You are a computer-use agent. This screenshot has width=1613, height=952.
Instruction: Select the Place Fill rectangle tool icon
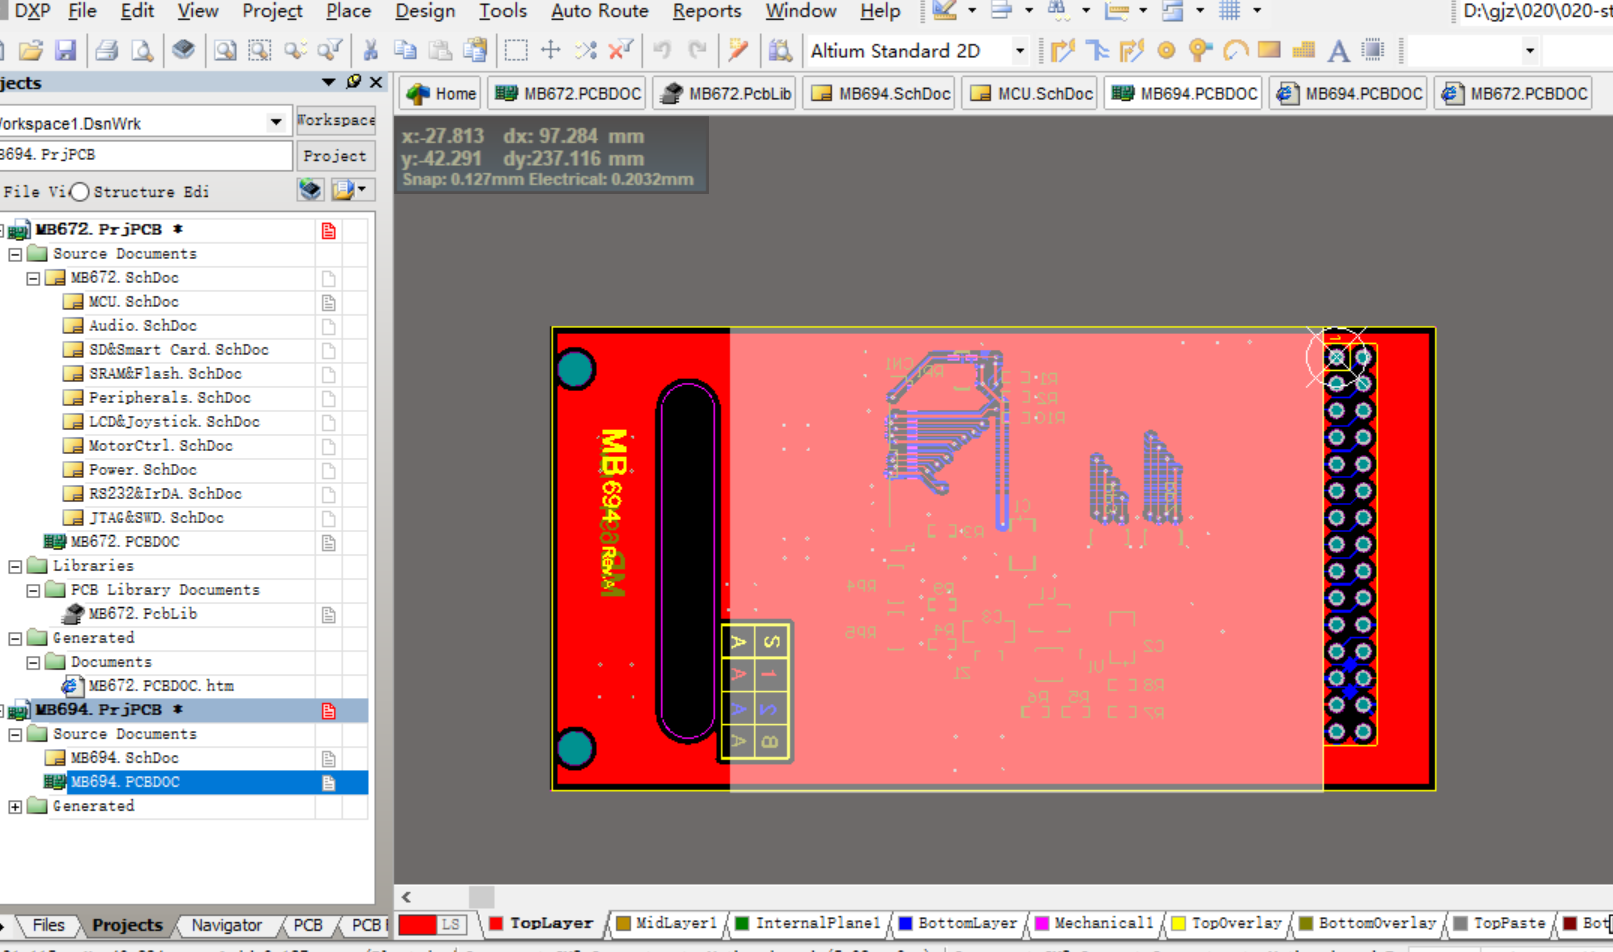pos(1269,50)
